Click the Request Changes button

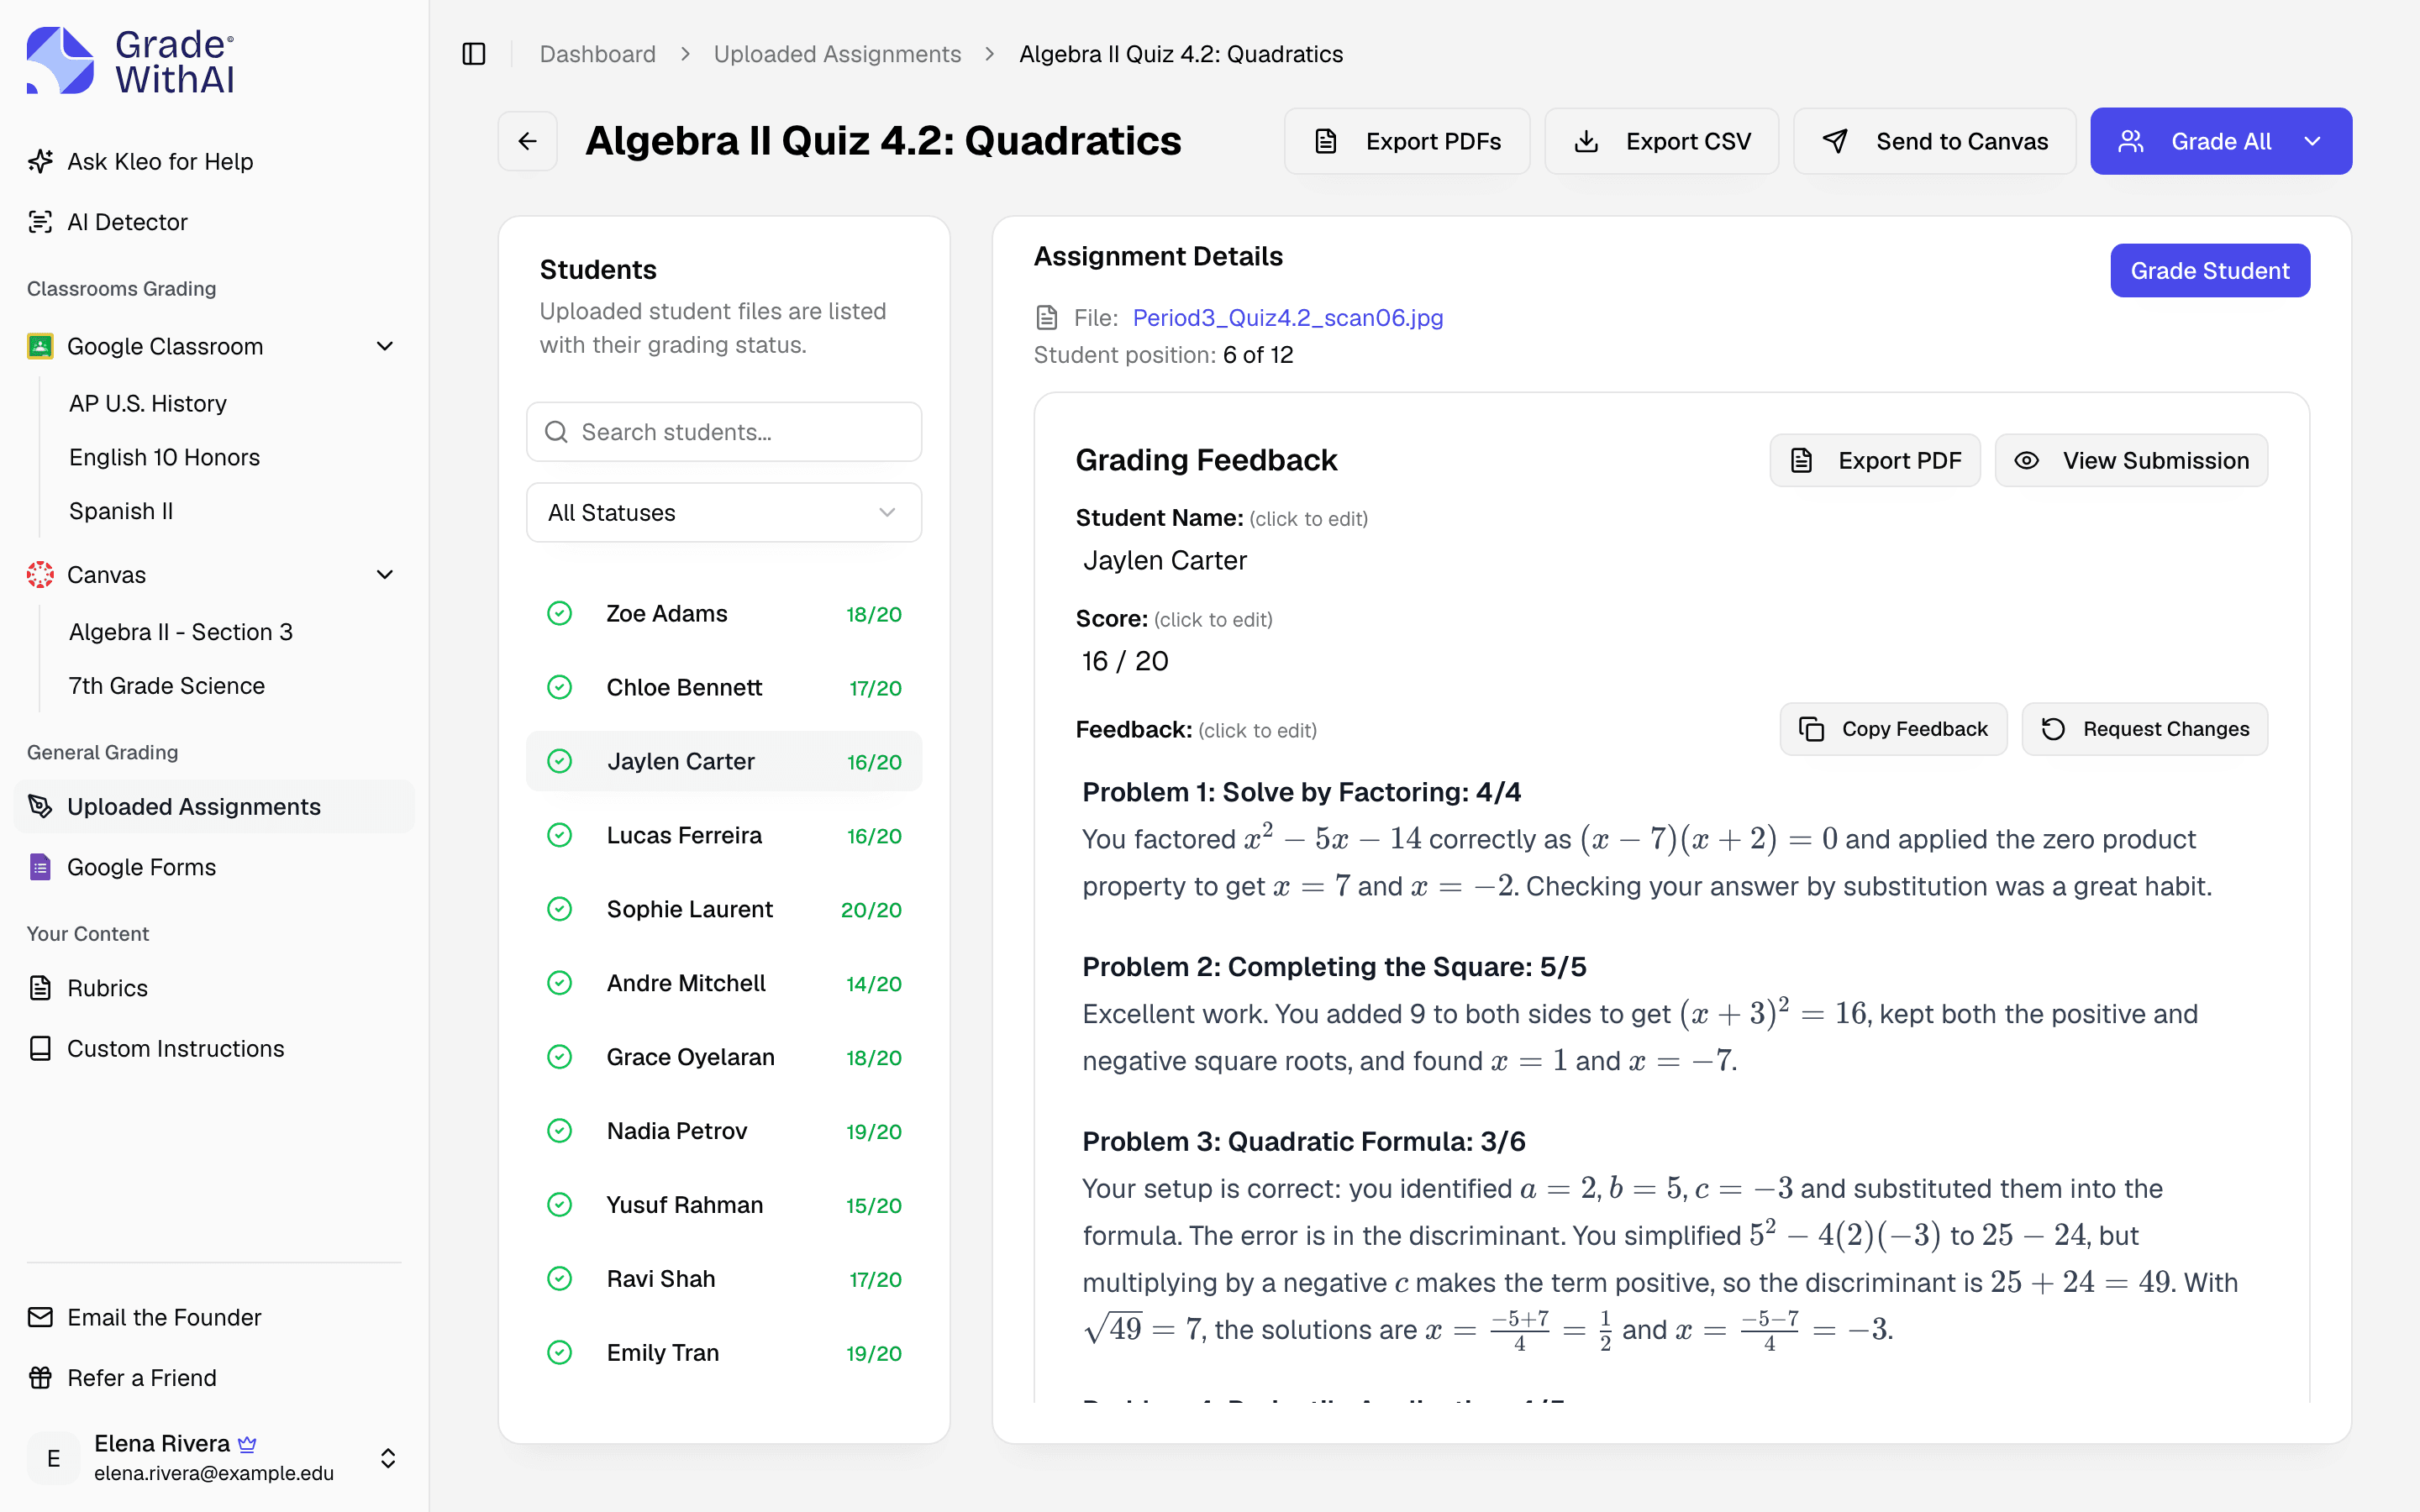pos(2145,729)
